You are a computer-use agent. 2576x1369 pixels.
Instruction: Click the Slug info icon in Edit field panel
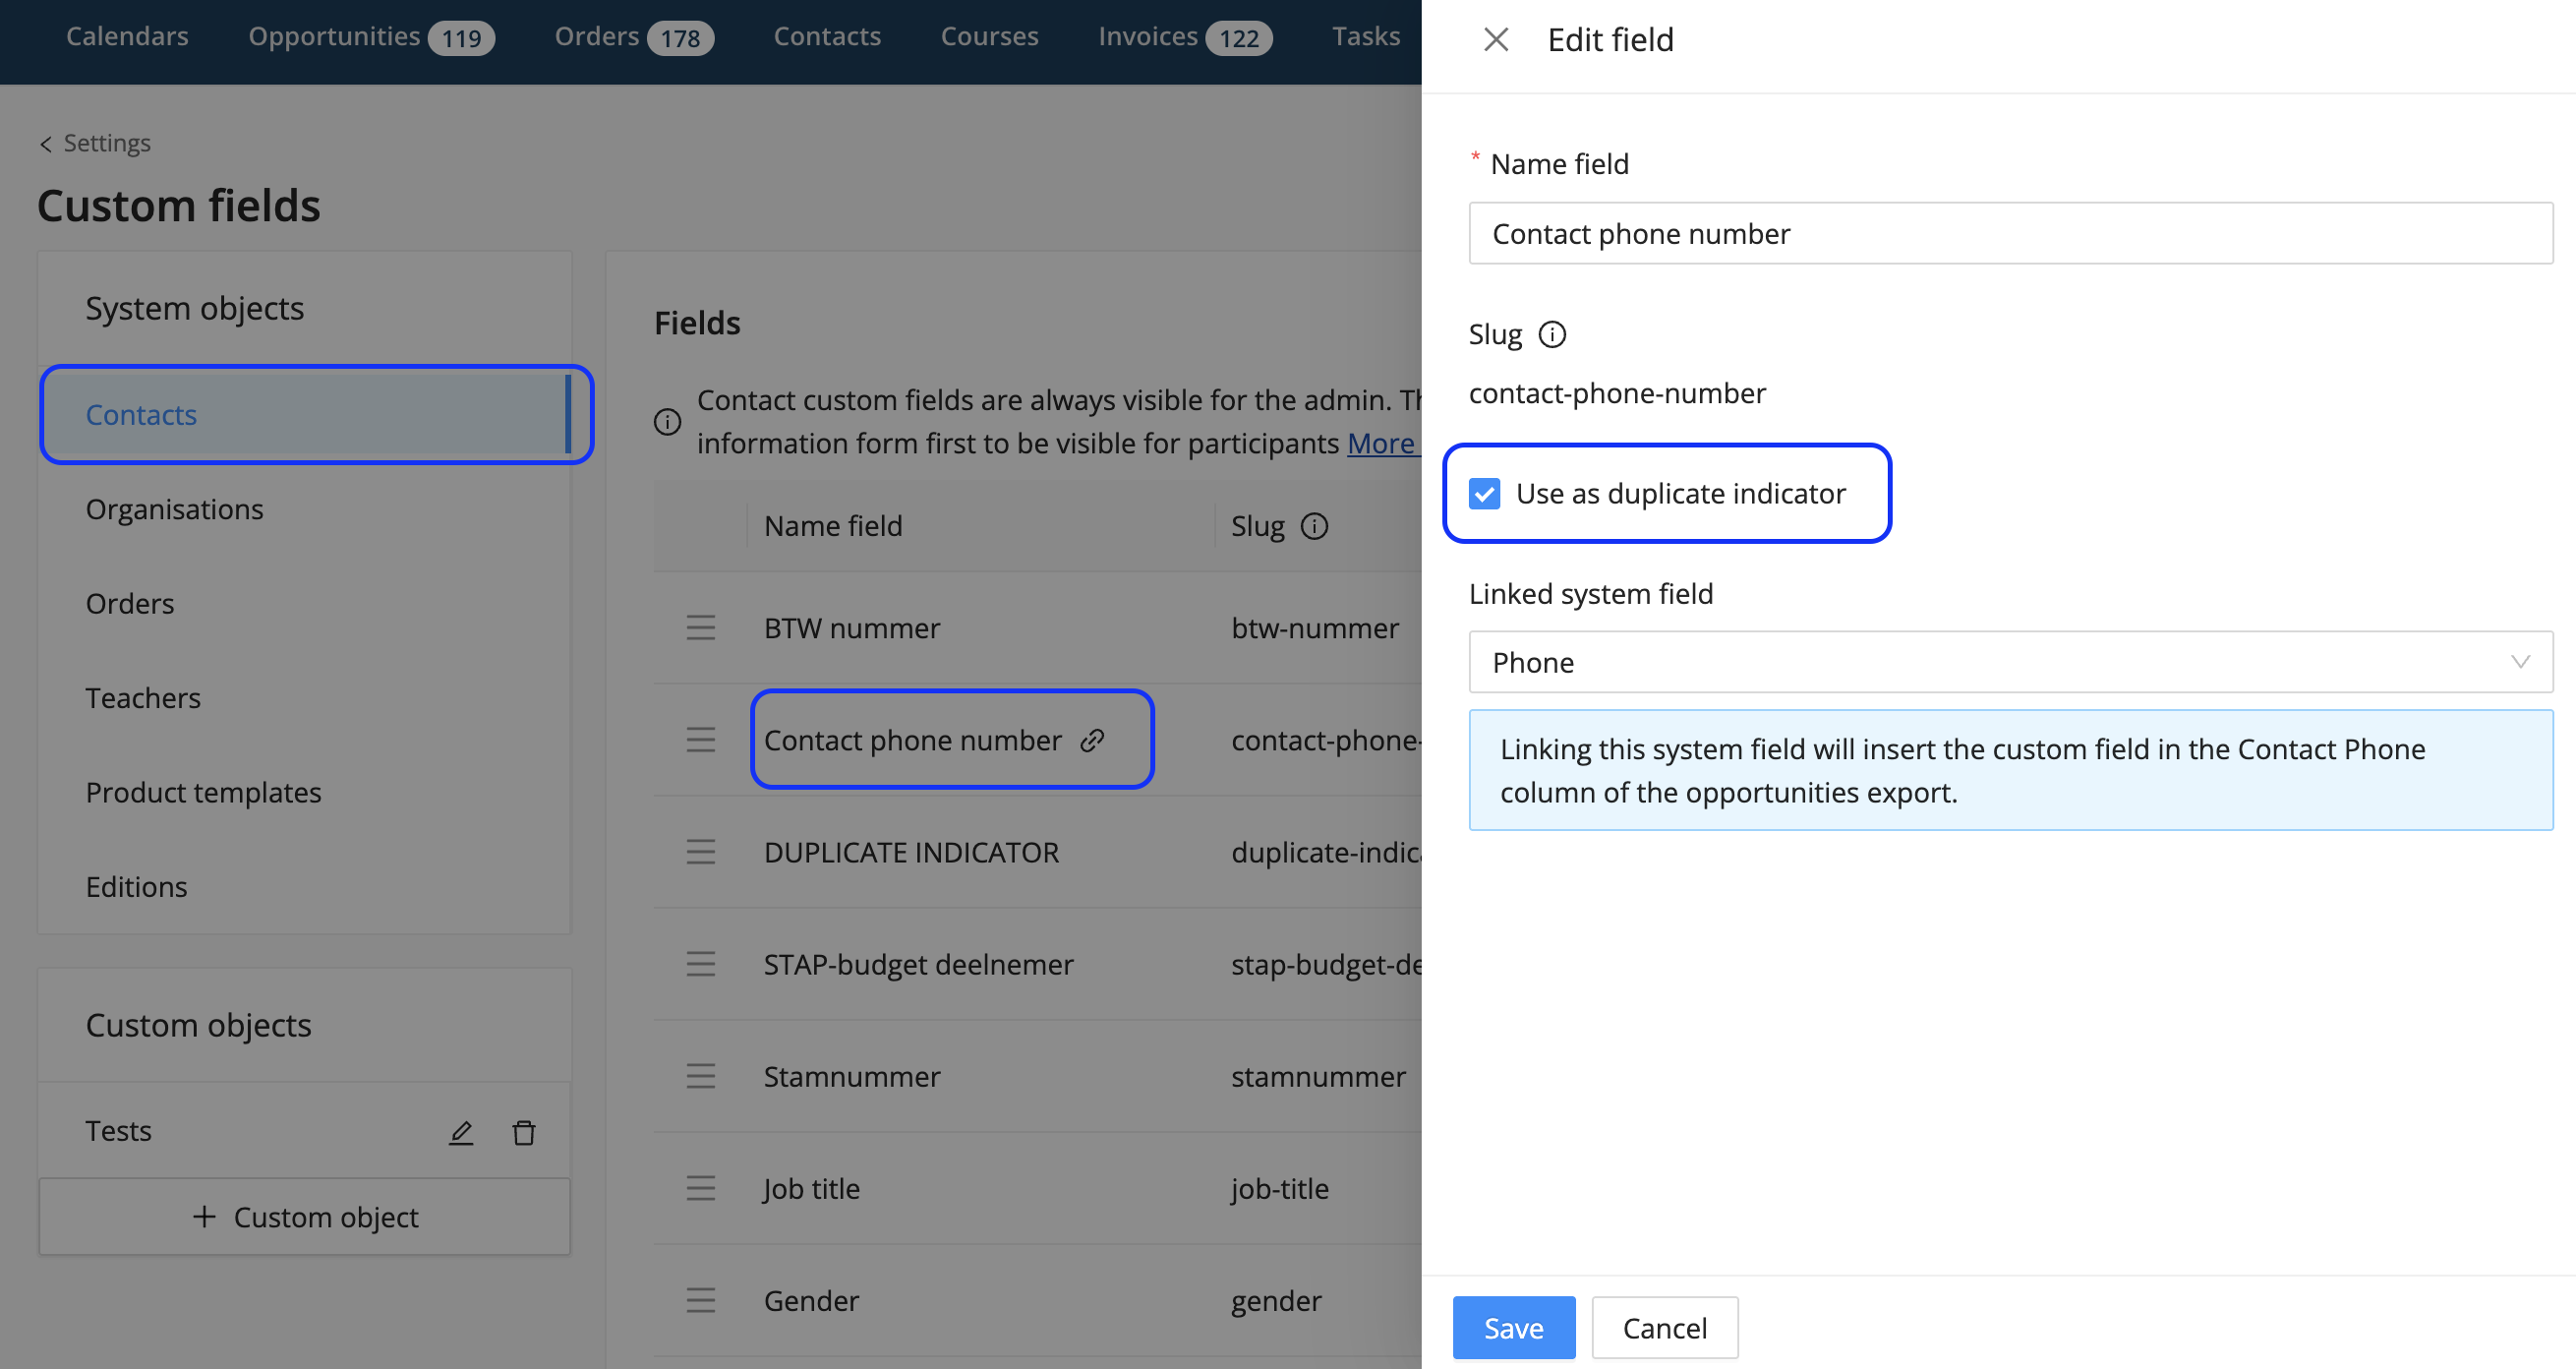1552,334
